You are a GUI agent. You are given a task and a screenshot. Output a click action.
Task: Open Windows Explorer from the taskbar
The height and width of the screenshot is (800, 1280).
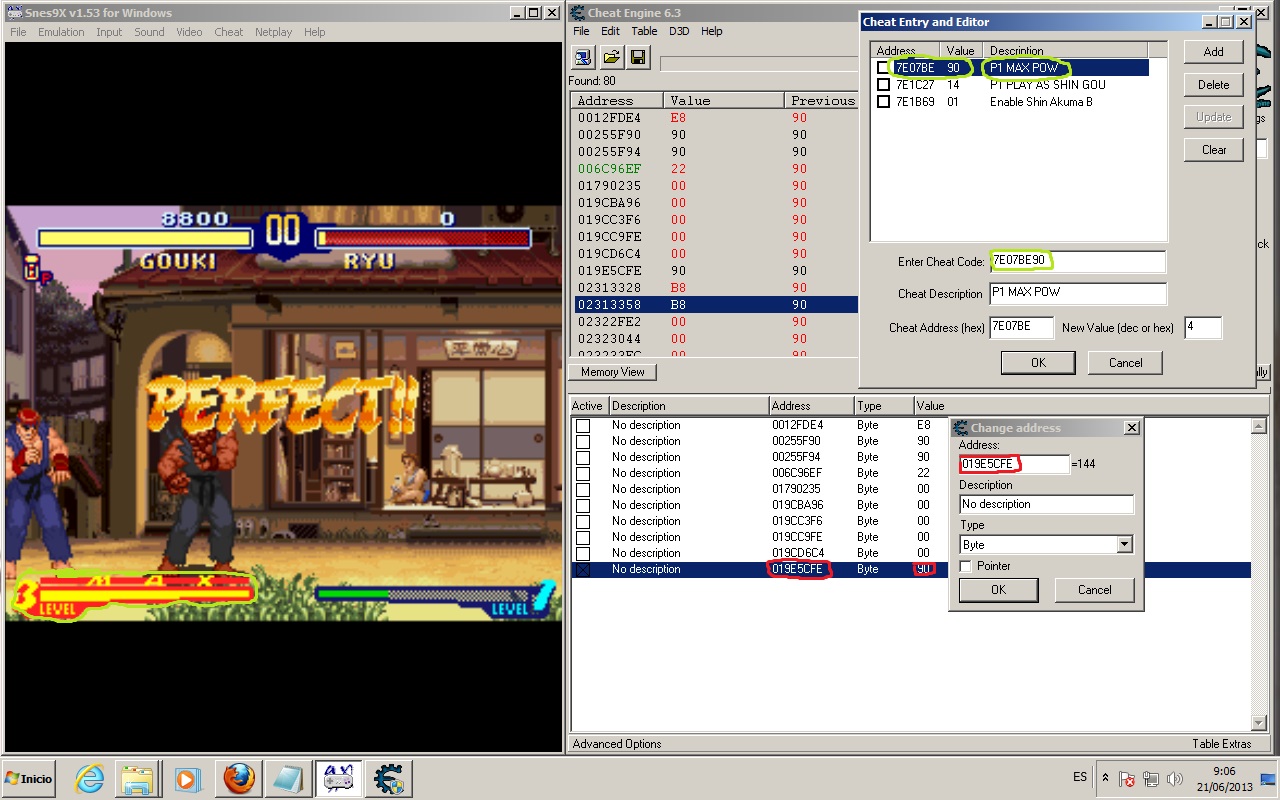[x=138, y=778]
